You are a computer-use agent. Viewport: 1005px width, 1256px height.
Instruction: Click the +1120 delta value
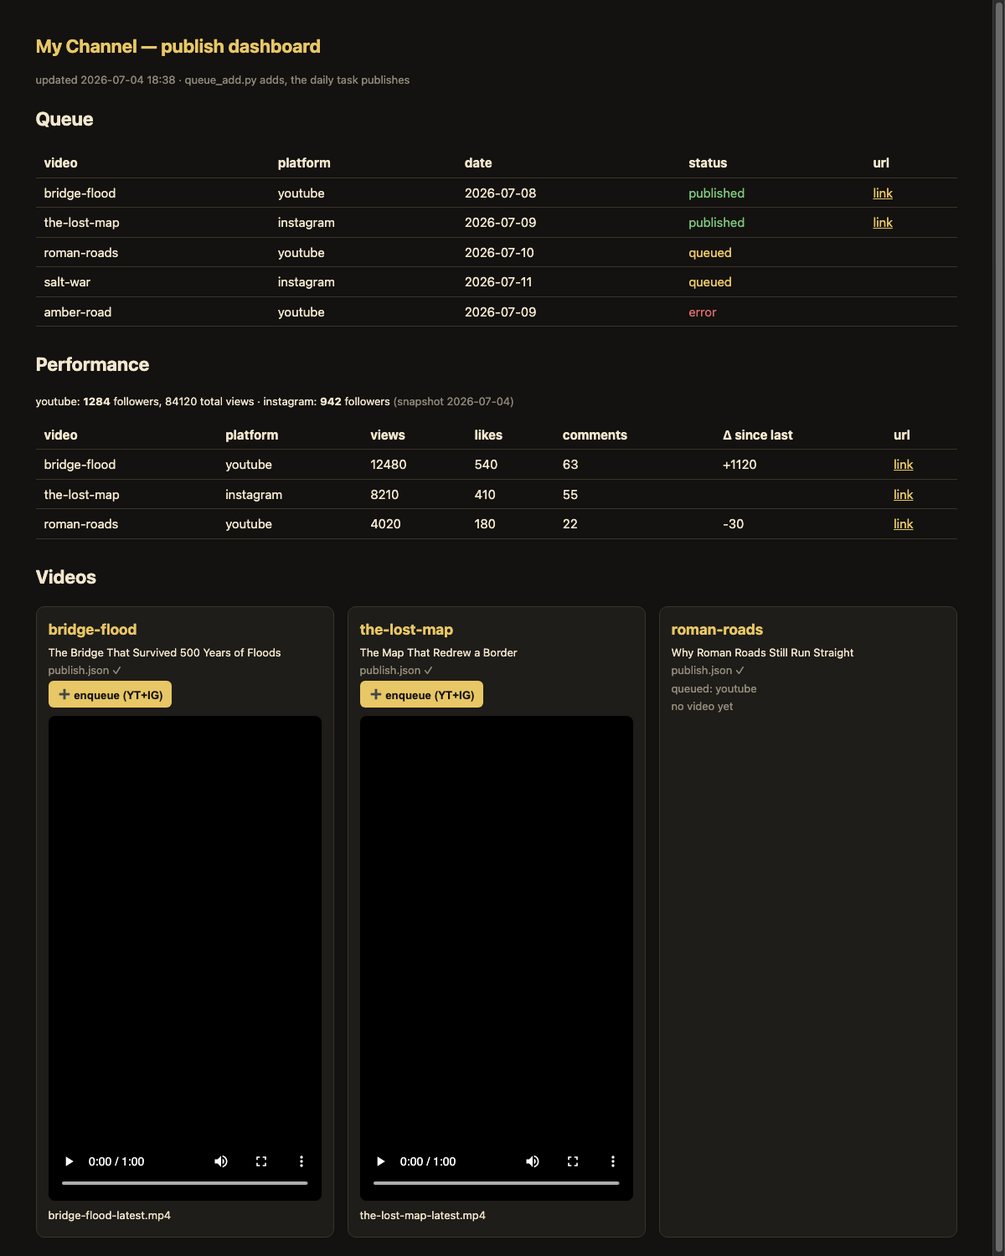click(x=740, y=464)
